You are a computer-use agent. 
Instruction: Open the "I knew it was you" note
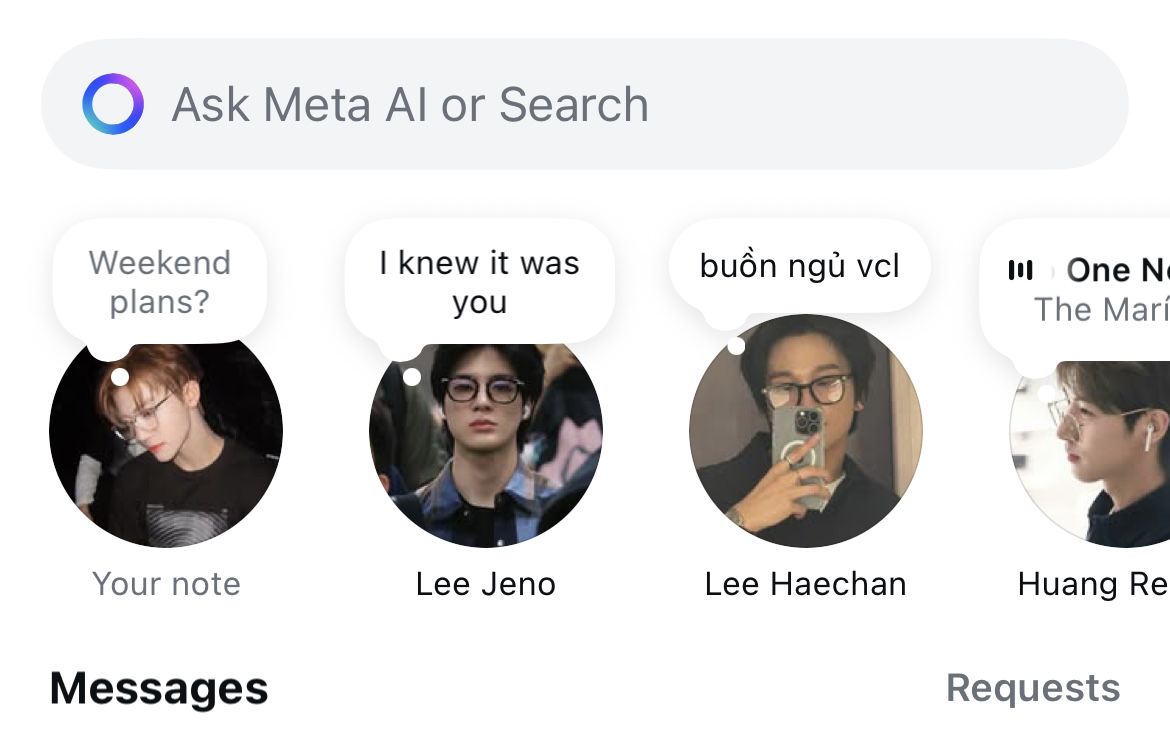(479, 282)
